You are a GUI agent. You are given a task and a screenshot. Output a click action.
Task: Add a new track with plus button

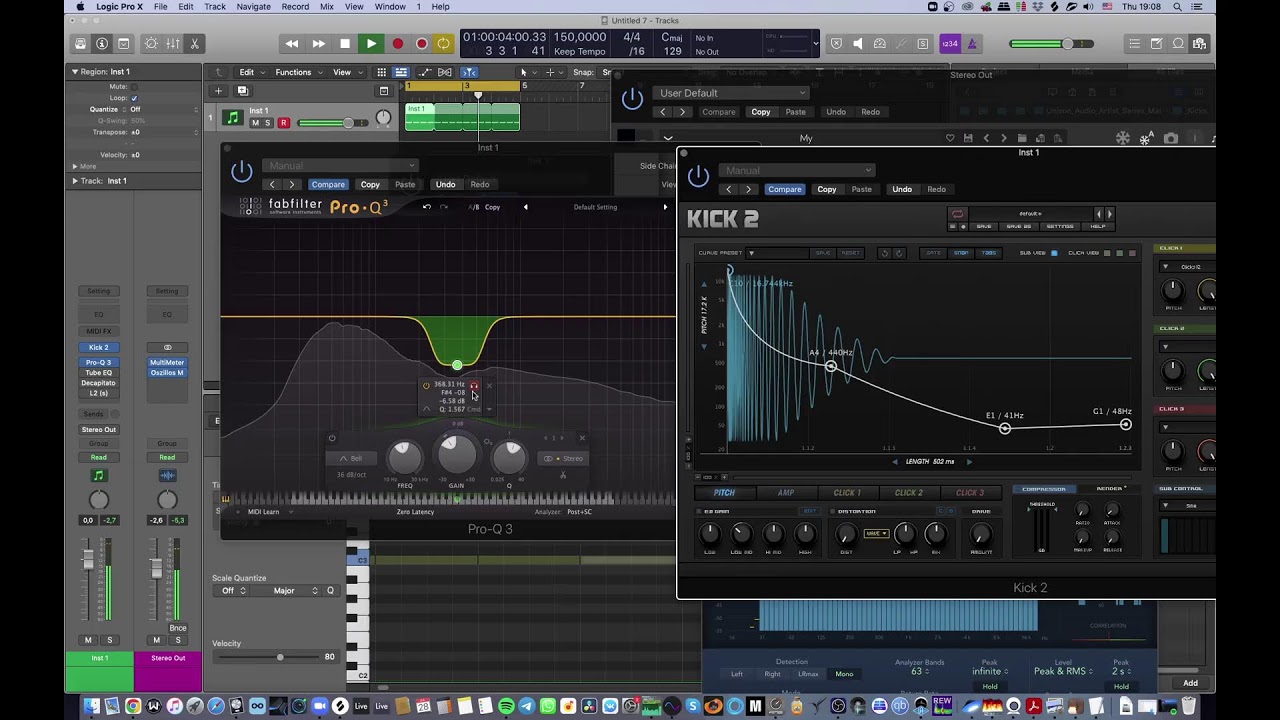[218, 91]
